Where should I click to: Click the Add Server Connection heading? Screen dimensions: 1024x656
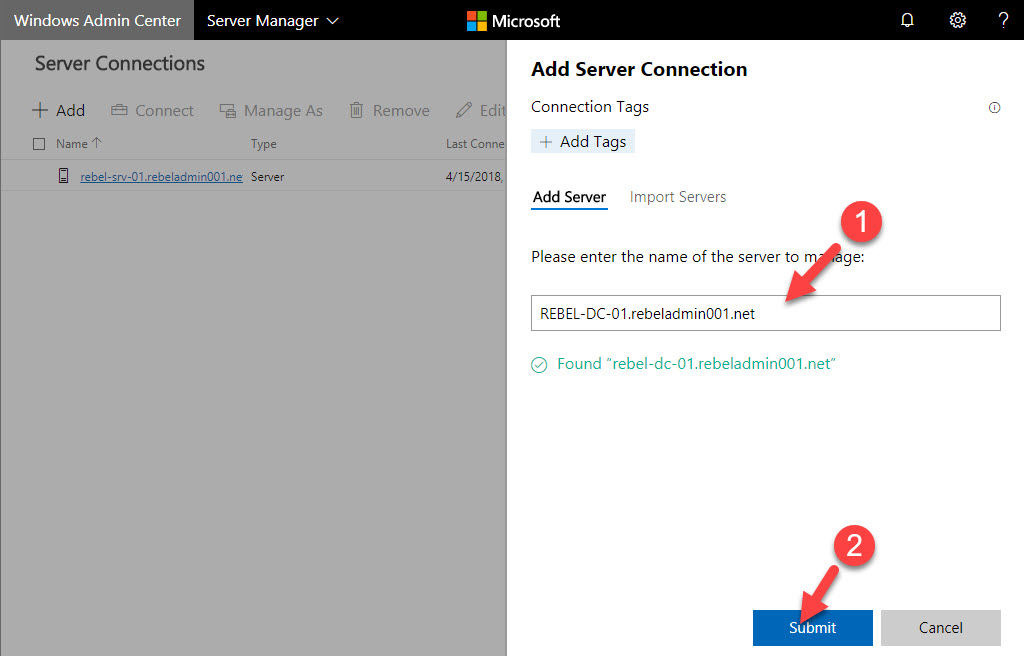click(639, 69)
